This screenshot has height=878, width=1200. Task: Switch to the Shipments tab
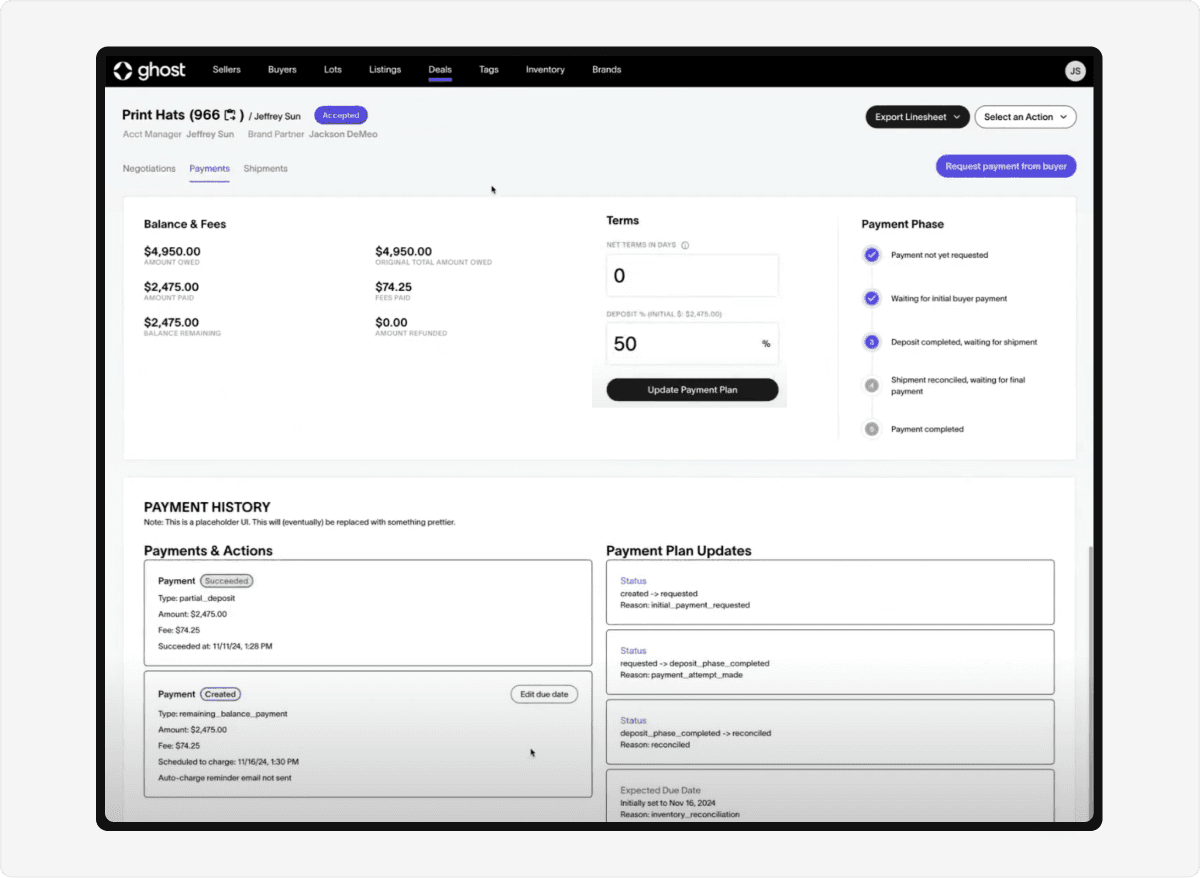coord(265,169)
